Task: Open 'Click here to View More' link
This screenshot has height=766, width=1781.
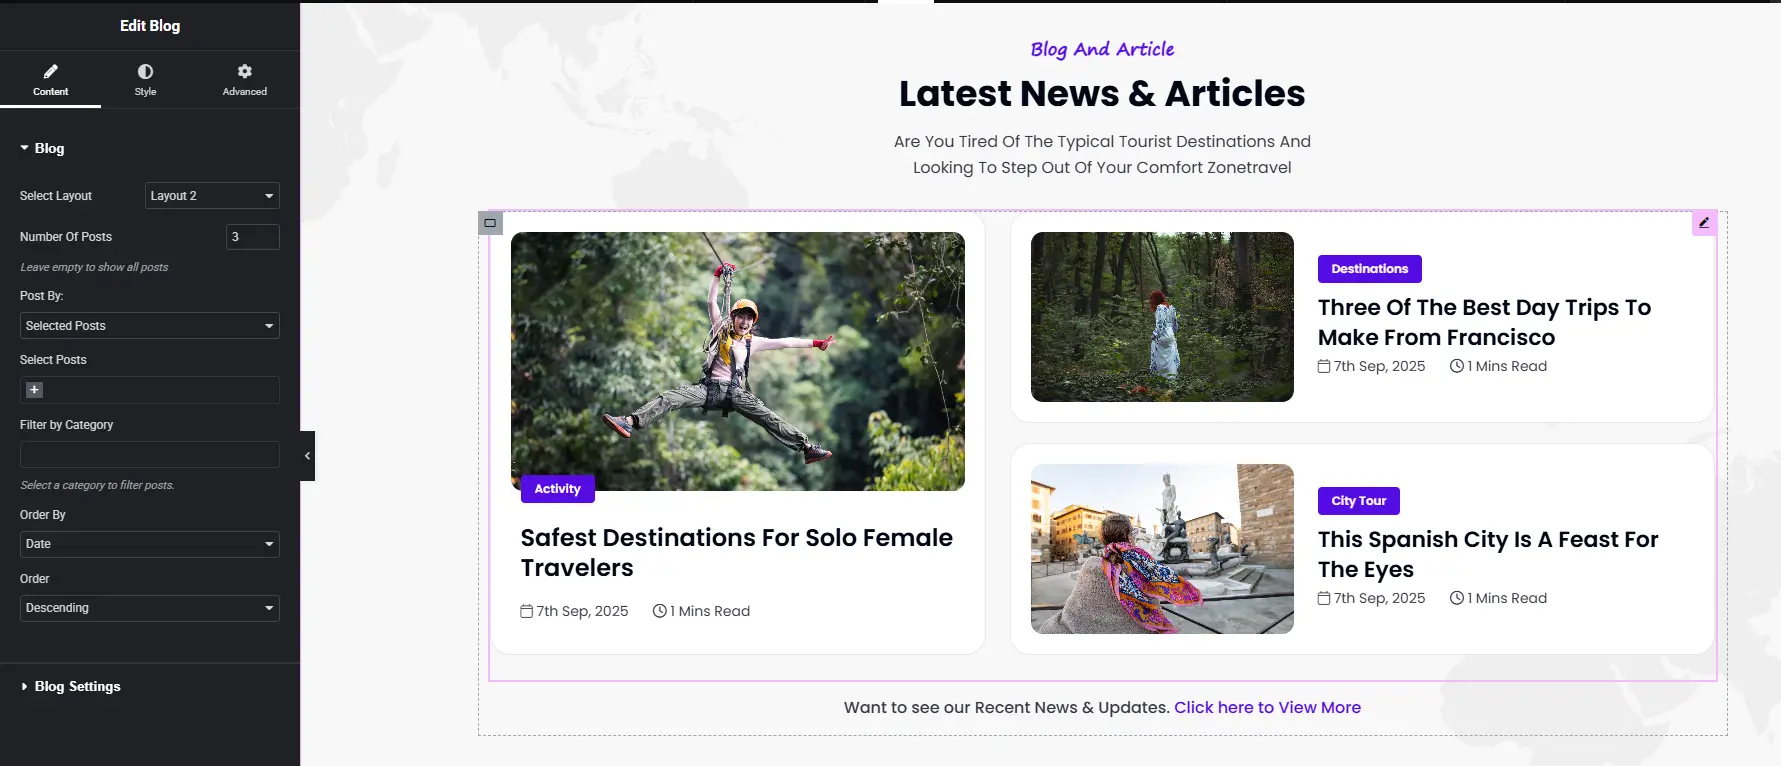Action: pos(1267,707)
